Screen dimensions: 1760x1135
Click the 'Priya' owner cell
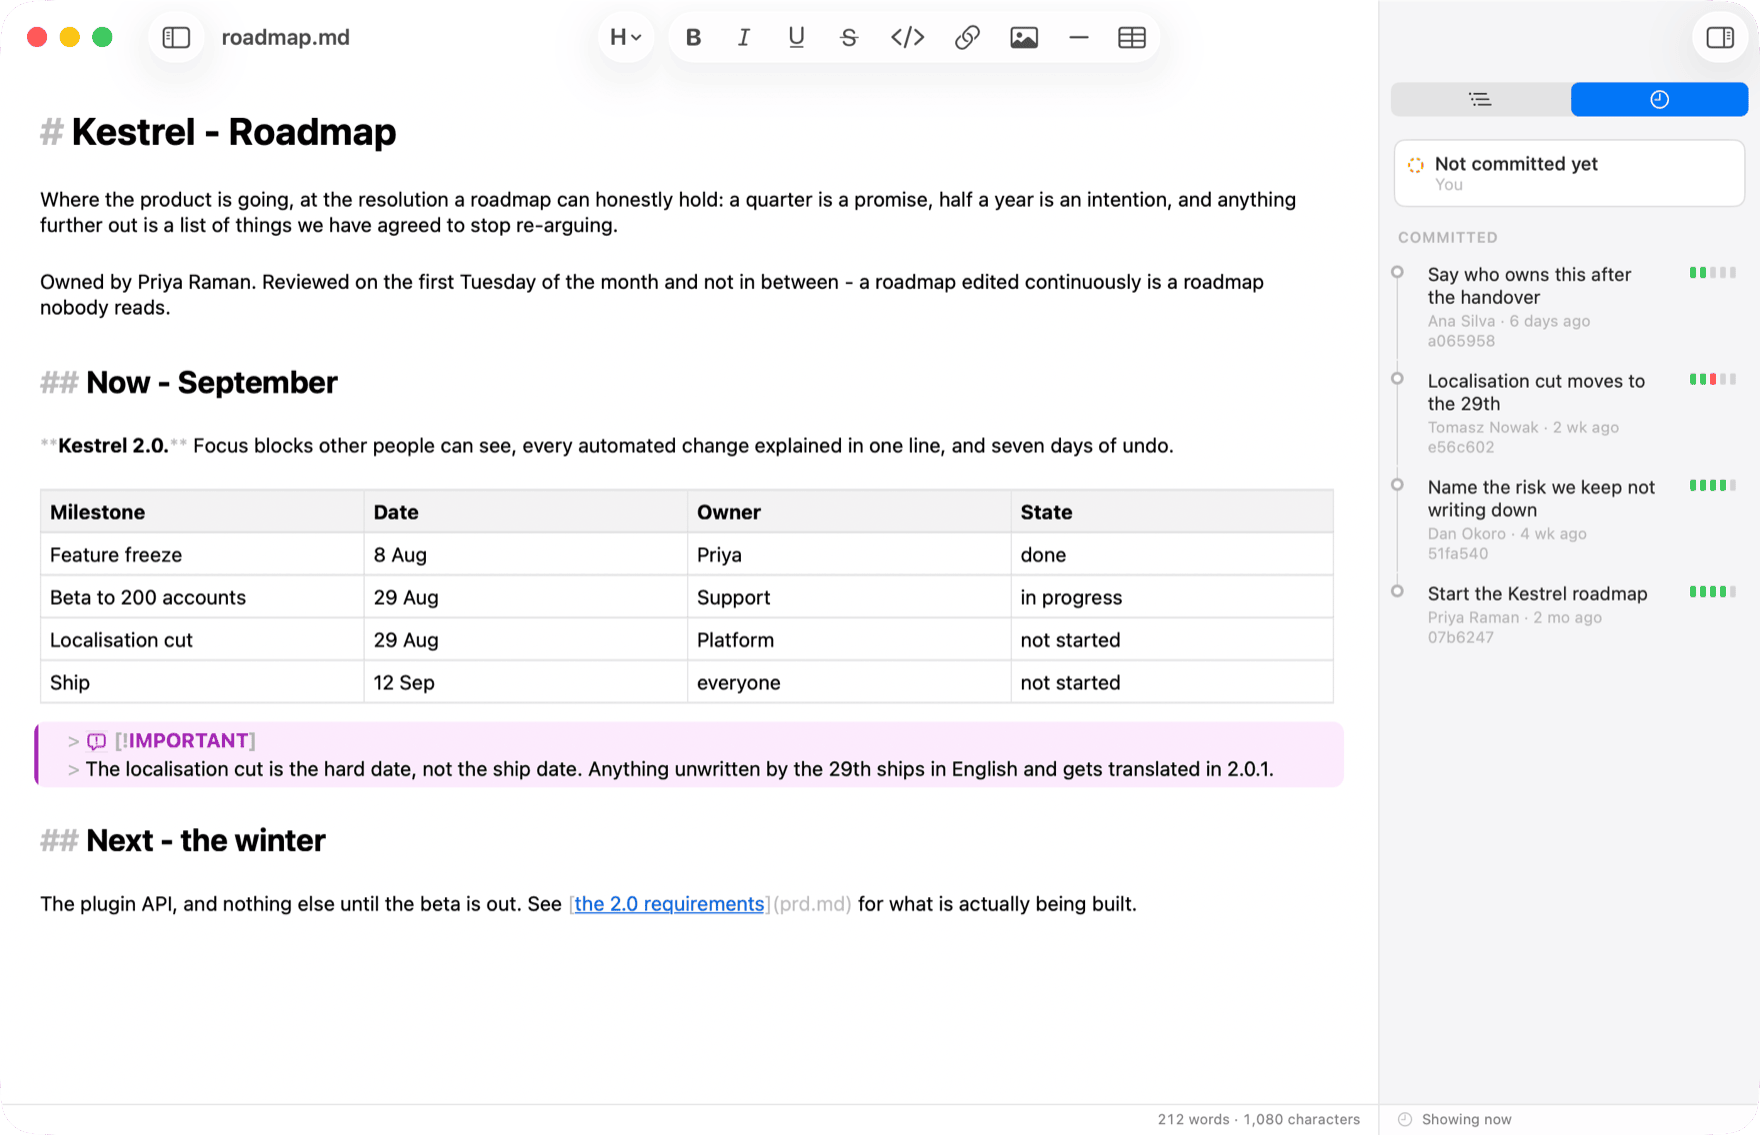pyautogui.click(x=849, y=555)
